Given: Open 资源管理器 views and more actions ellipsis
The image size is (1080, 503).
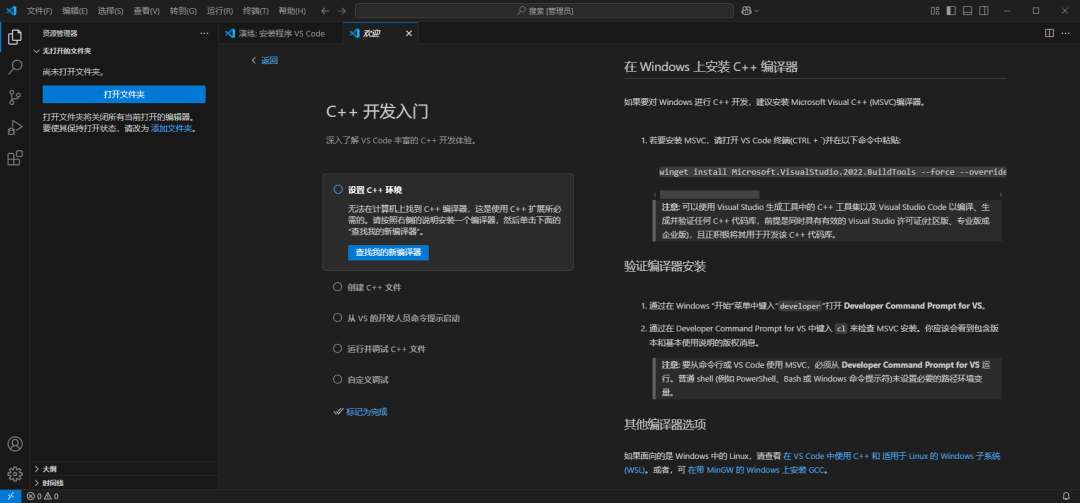Looking at the screenshot, I should pos(204,33).
